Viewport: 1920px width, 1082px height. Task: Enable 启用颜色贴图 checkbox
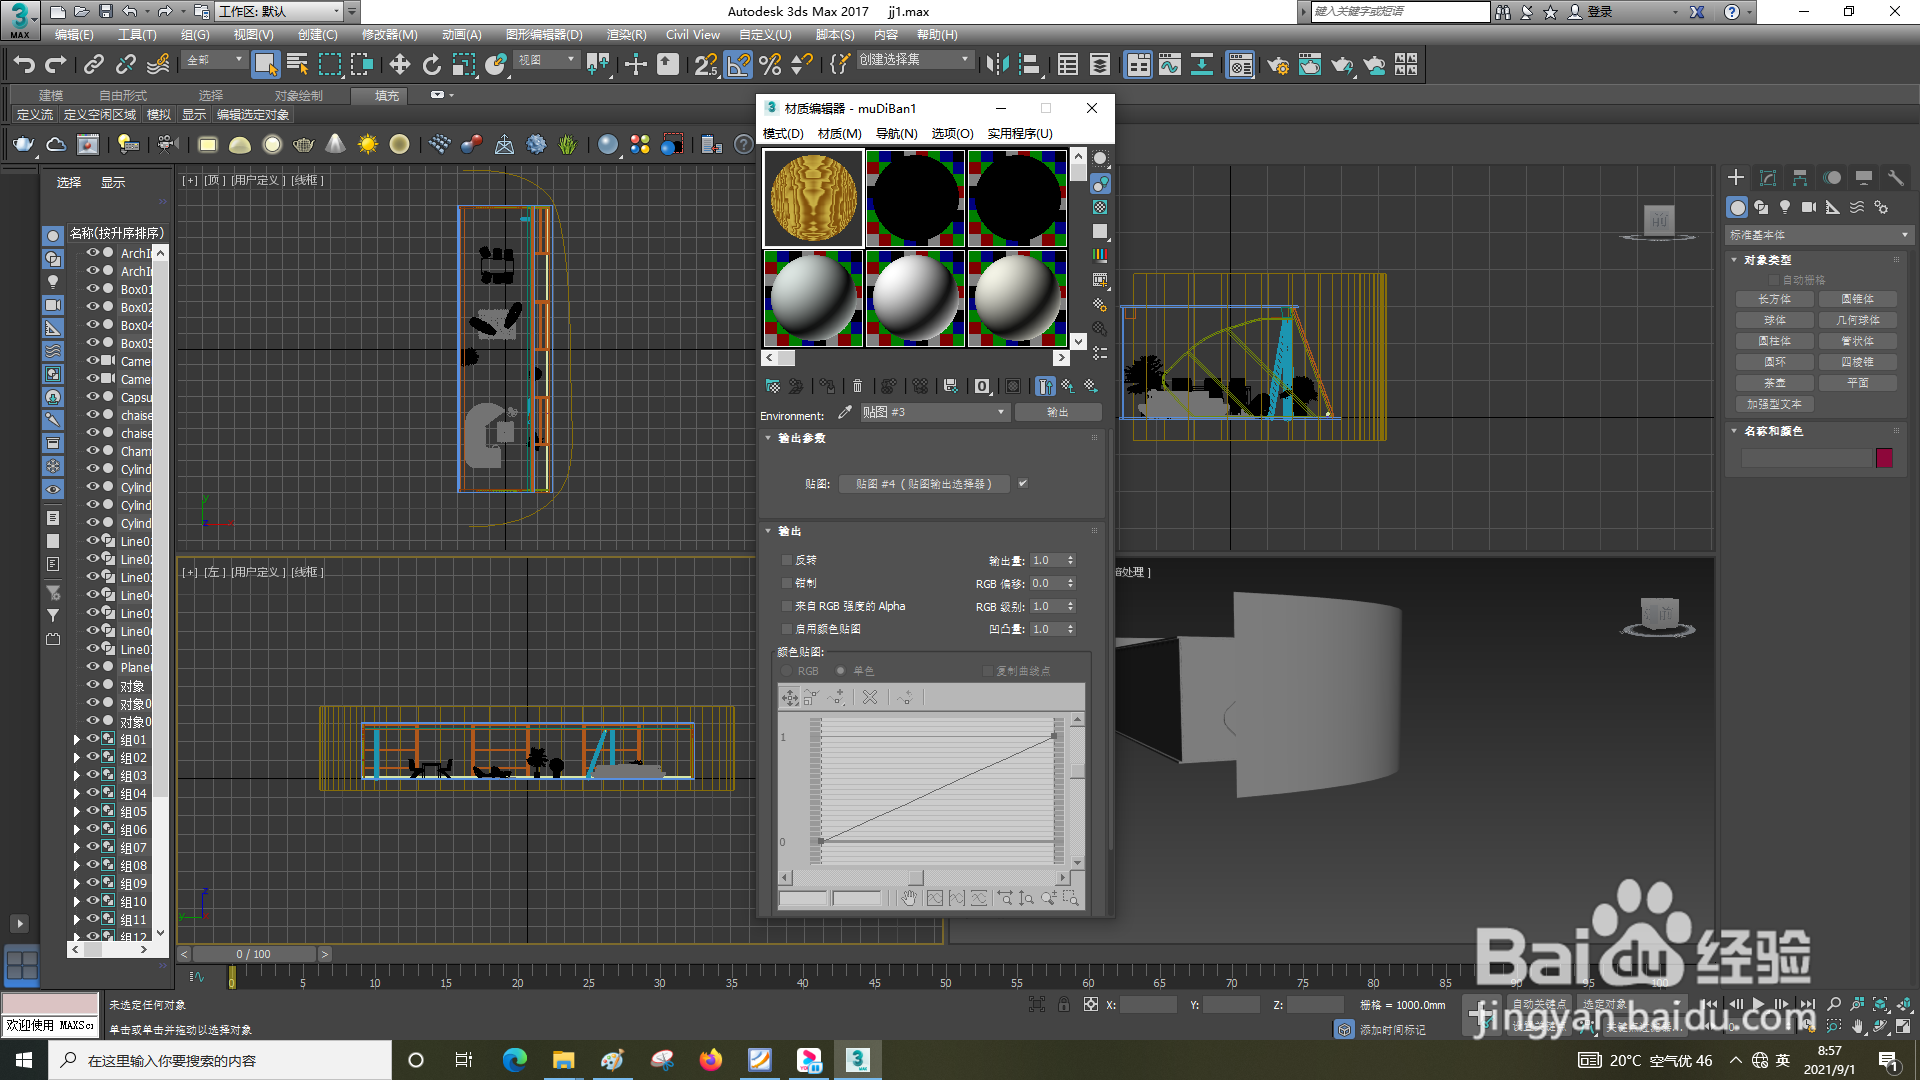787,629
